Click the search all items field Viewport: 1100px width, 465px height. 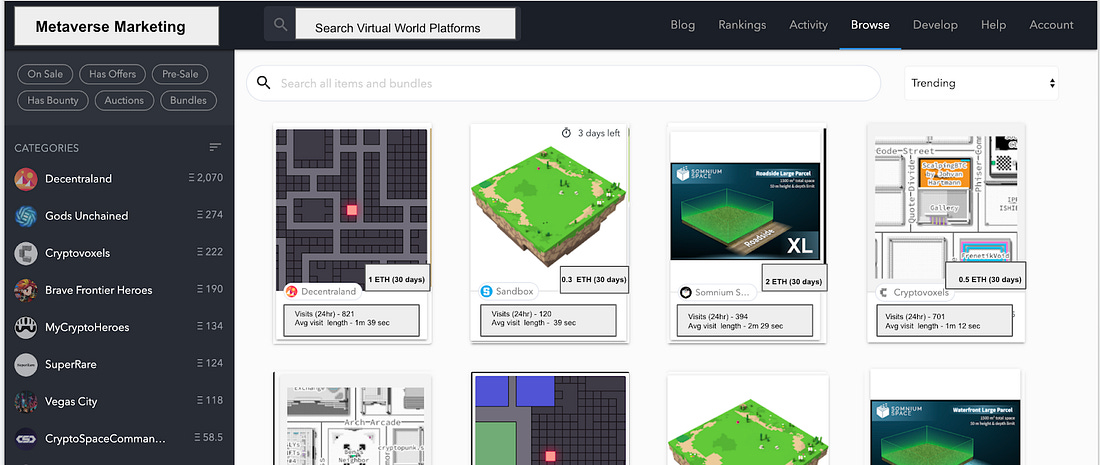[570, 83]
